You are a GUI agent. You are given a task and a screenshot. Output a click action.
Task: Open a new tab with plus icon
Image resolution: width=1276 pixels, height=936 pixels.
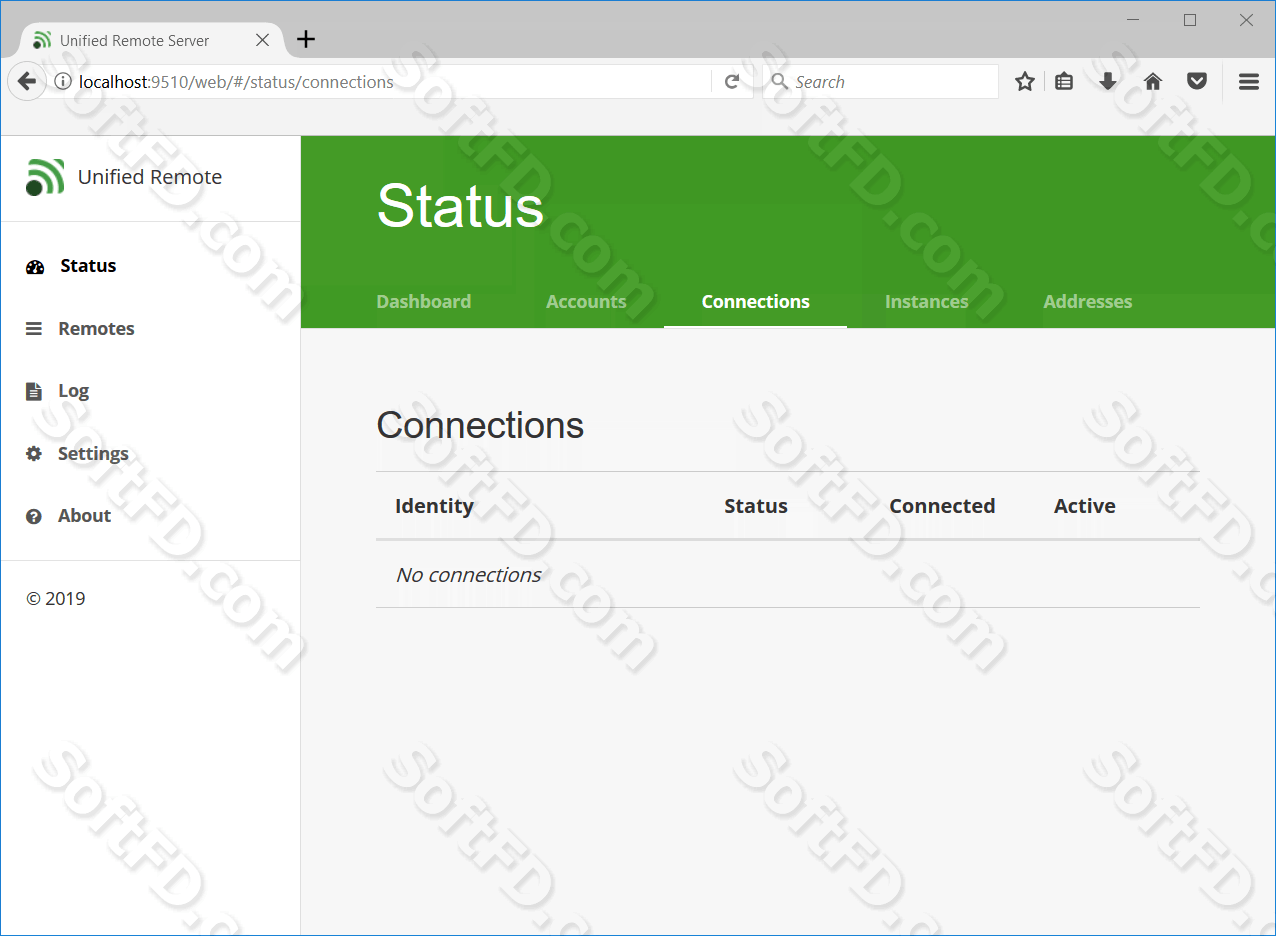306,39
